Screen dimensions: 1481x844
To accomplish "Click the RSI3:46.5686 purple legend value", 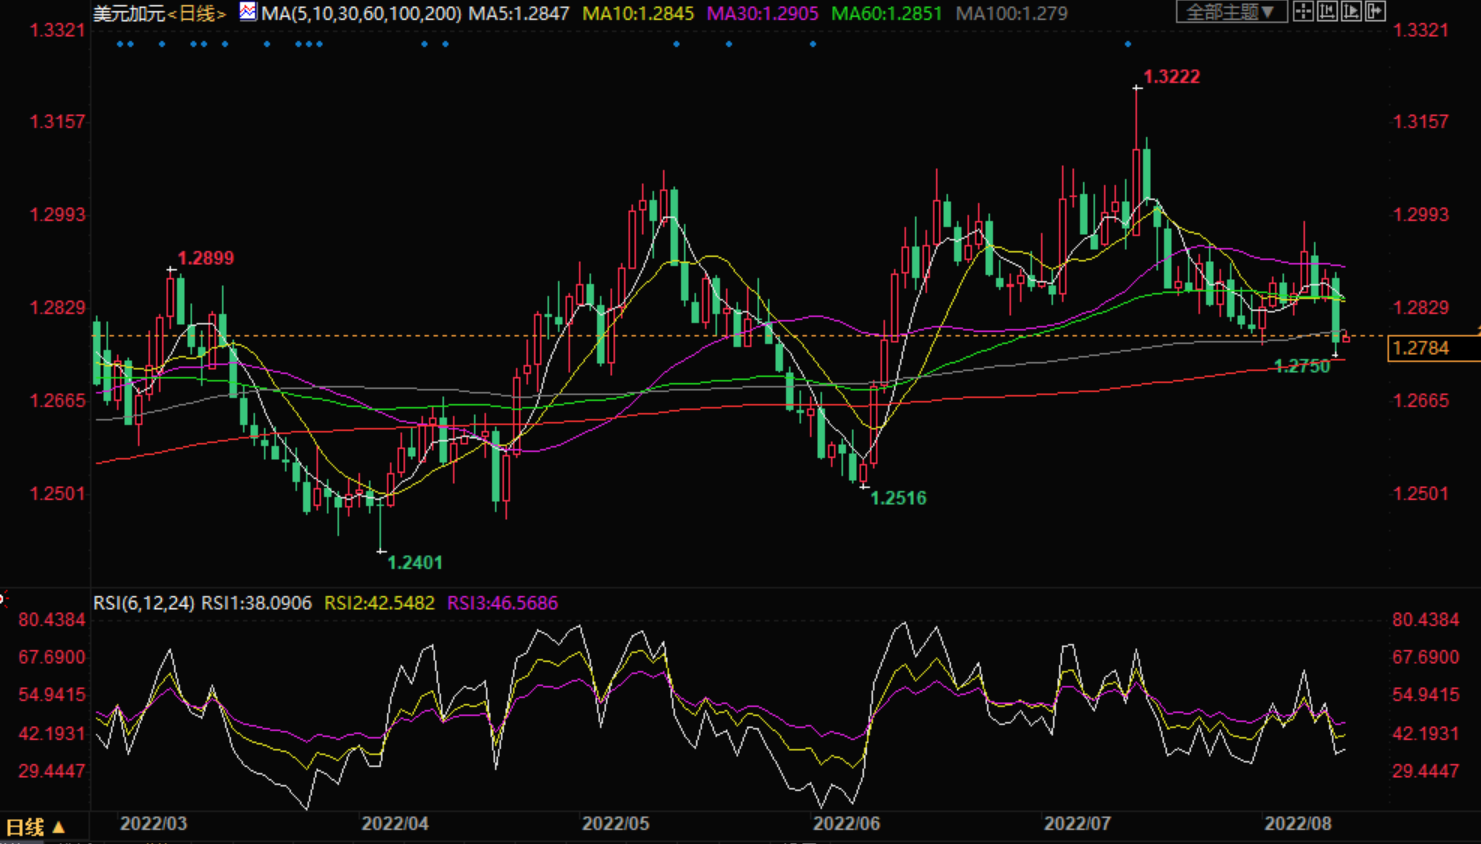I will click(x=502, y=603).
